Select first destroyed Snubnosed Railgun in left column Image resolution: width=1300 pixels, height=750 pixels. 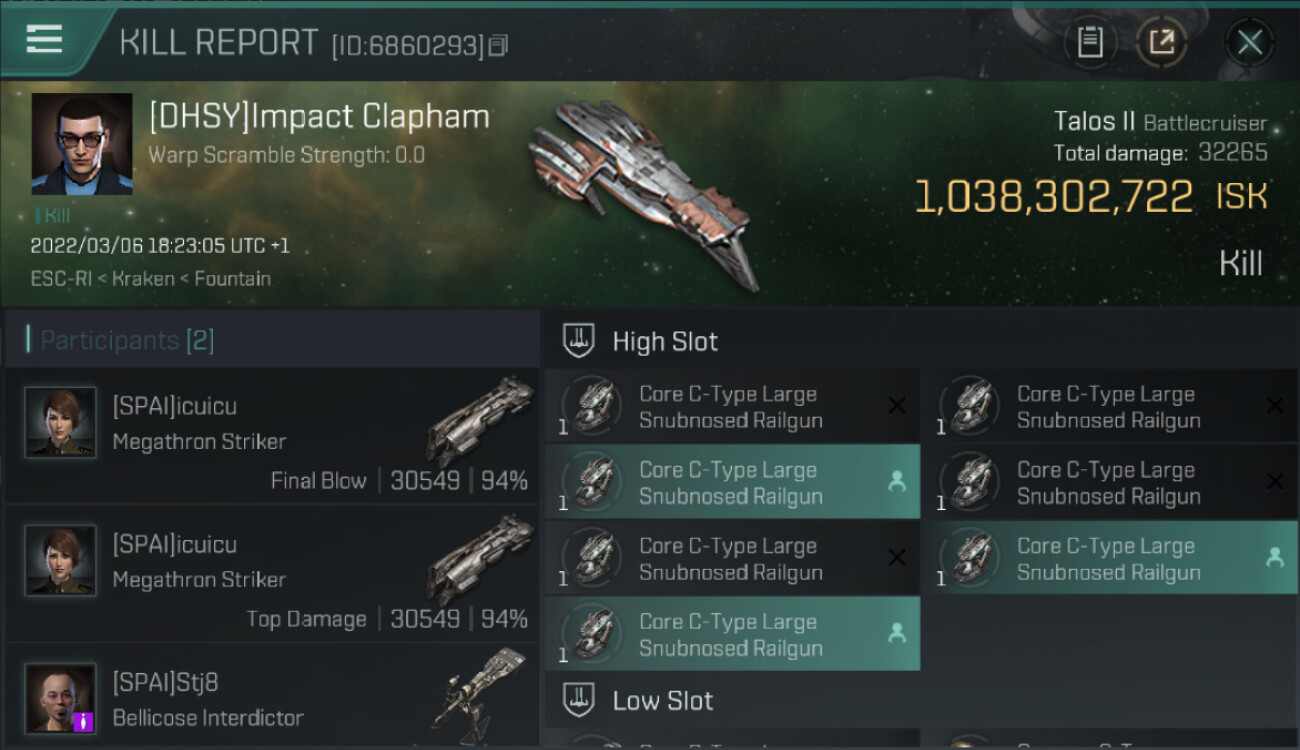pos(732,407)
